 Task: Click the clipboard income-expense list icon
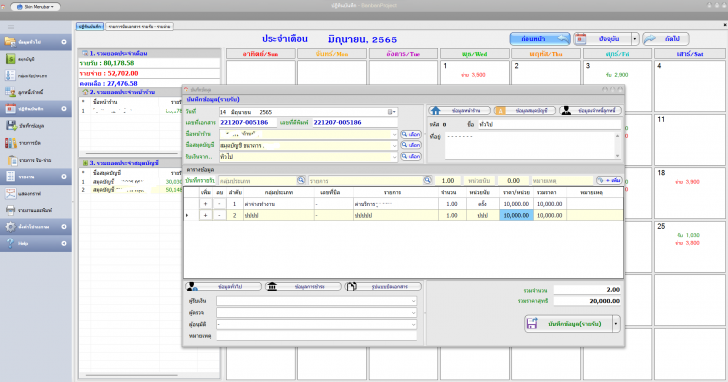tap(13, 160)
